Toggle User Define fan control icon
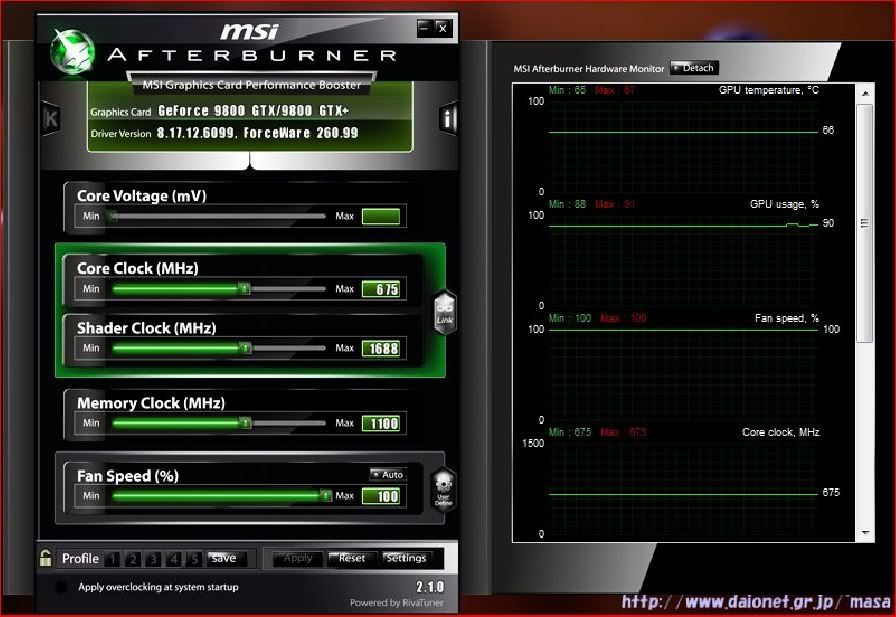Image resolution: width=896 pixels, height=617 pixels. (x=444, y=490)
